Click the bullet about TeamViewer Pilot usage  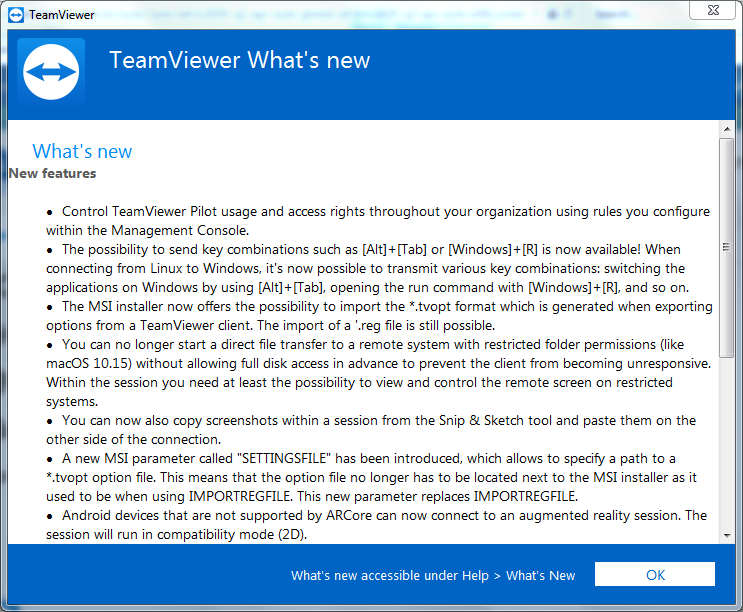point(378,221)
